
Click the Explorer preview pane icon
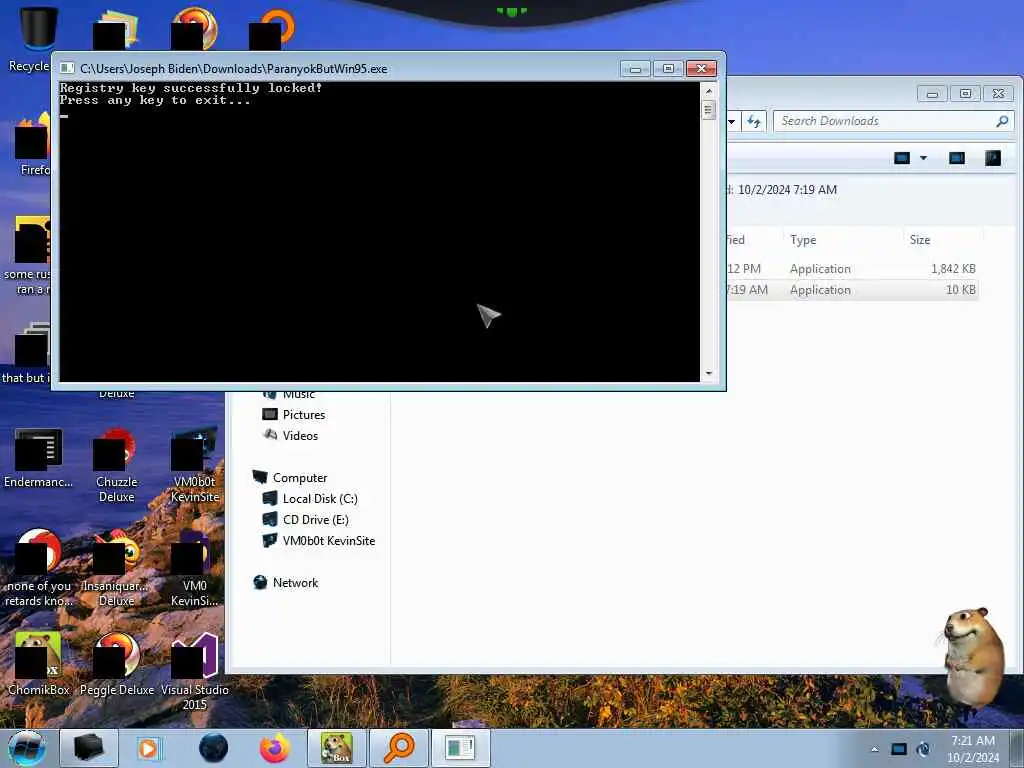tap(957, 158)
